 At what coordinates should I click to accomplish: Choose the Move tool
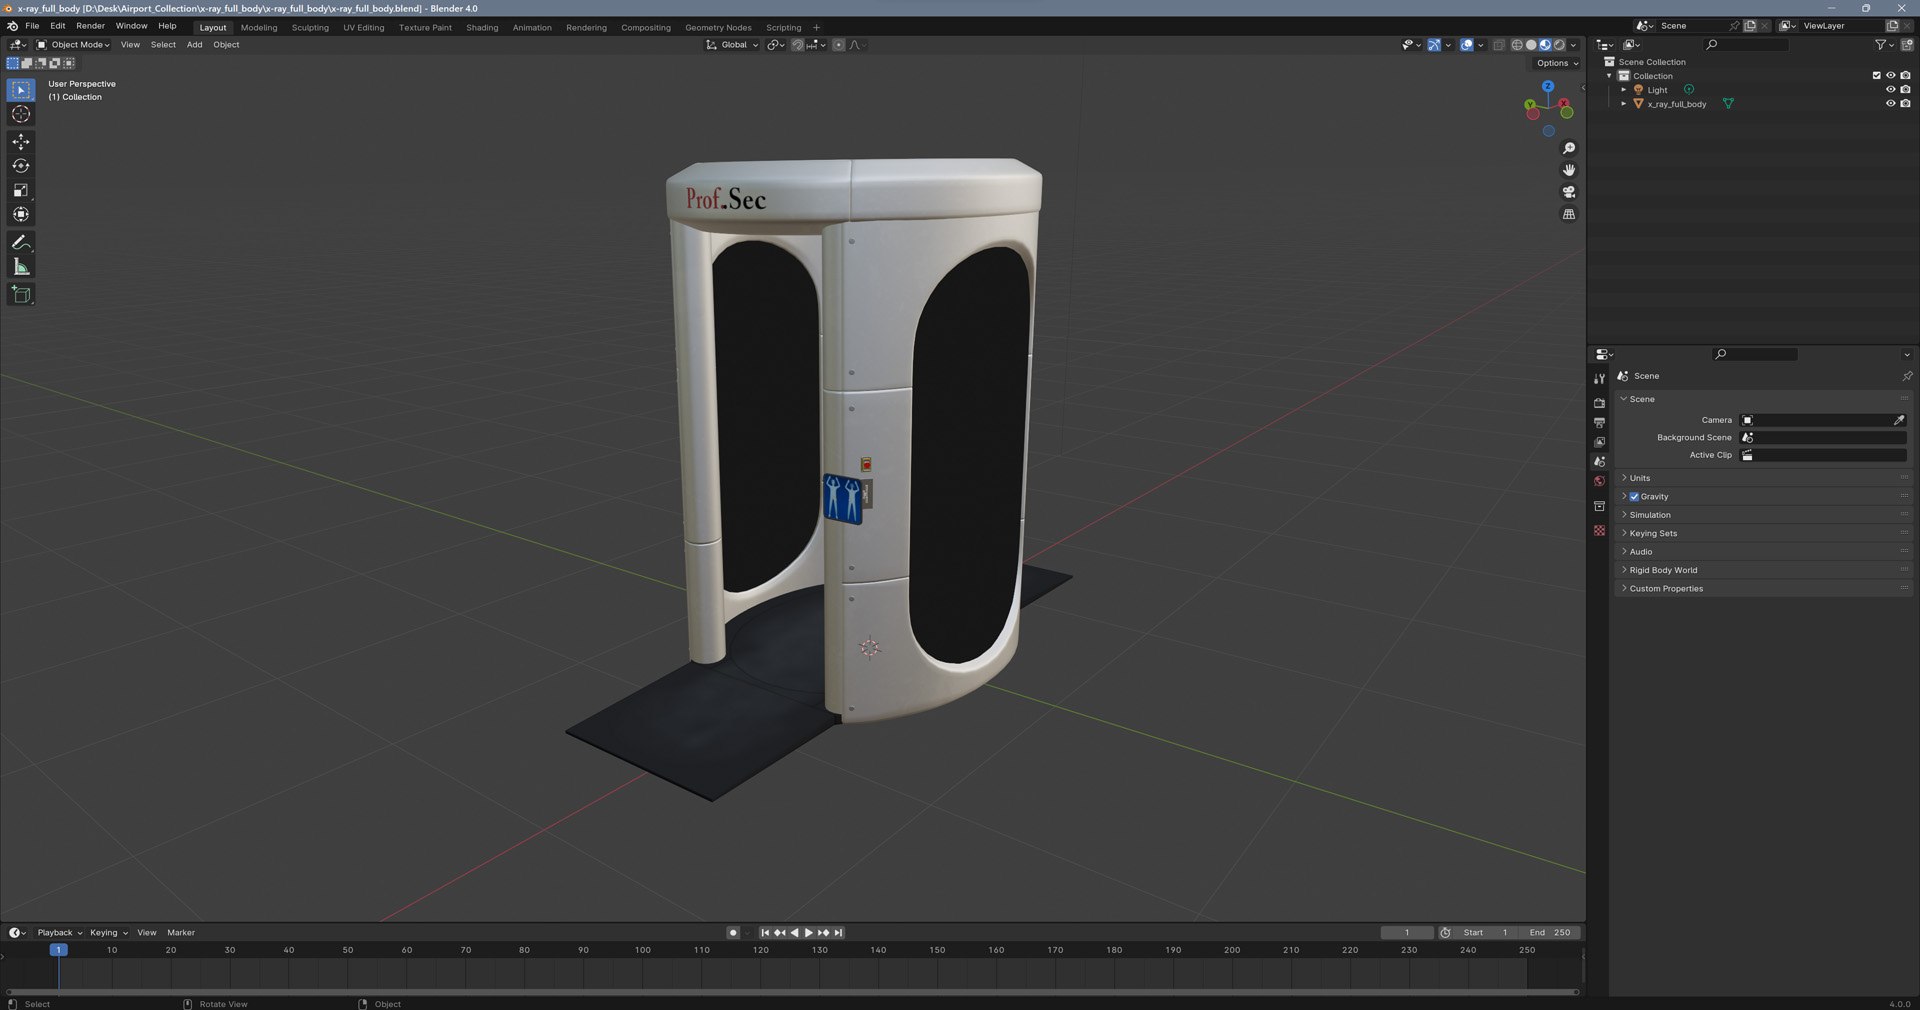(x=21, y=142)
